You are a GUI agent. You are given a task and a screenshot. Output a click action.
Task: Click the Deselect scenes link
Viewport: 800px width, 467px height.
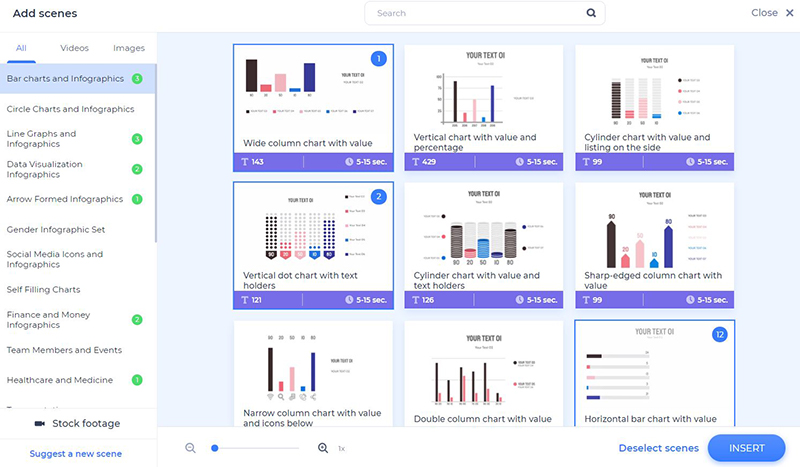658,448
